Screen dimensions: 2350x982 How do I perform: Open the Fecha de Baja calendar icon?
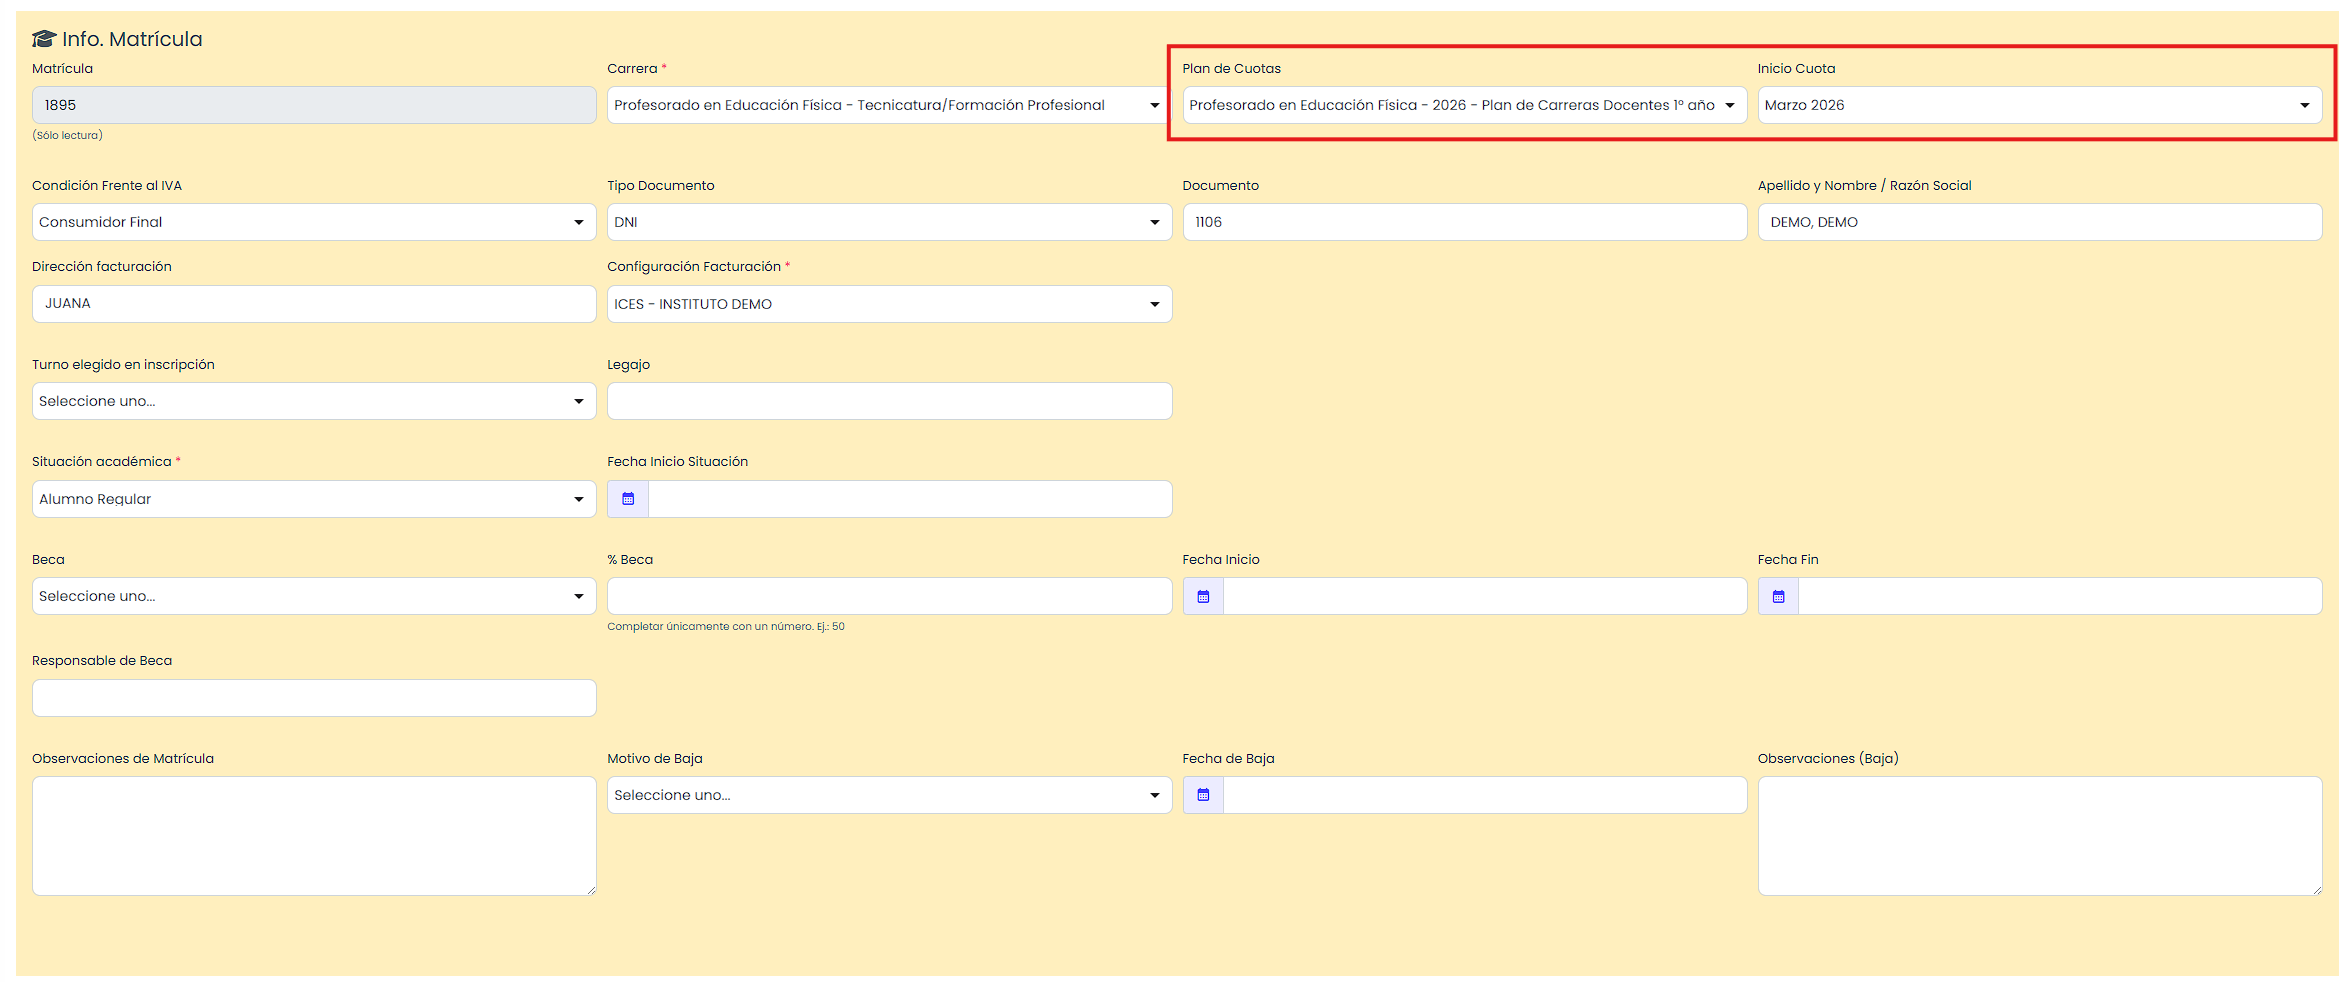[1203, 795]
